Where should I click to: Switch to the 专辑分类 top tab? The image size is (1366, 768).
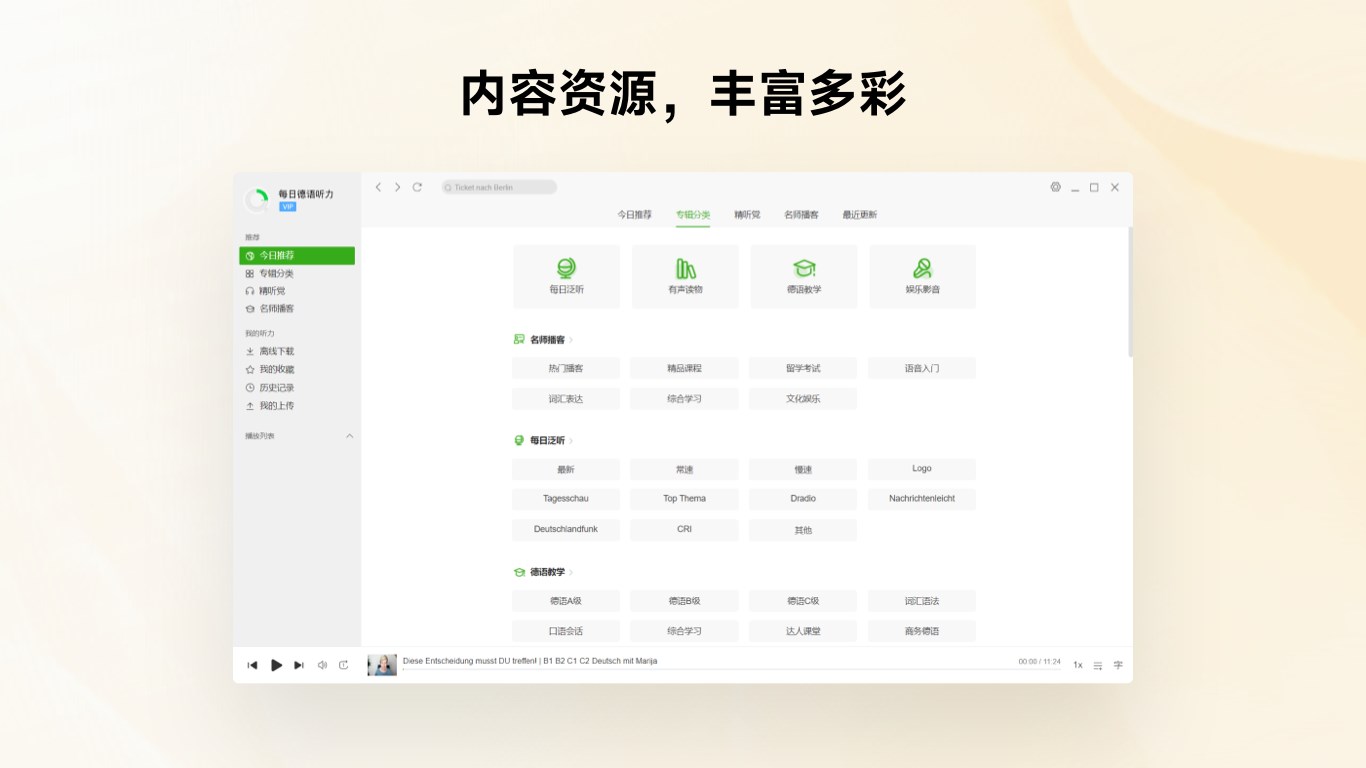(693, 215)
